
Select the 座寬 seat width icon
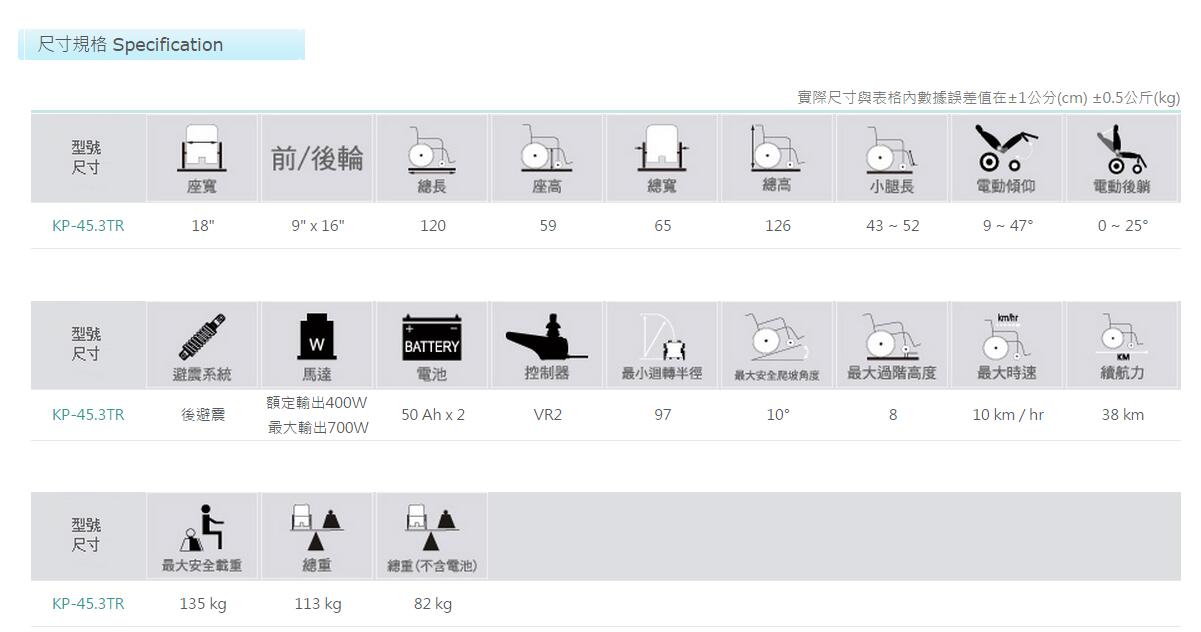click(x=202, y=150)
